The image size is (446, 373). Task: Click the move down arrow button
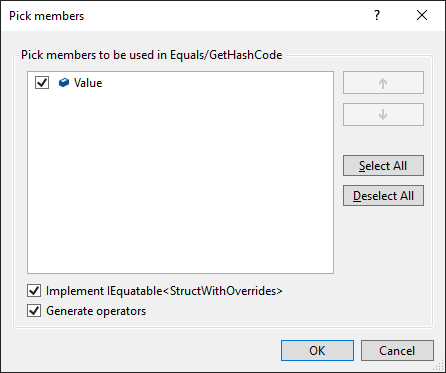click(x=383, y=115)
